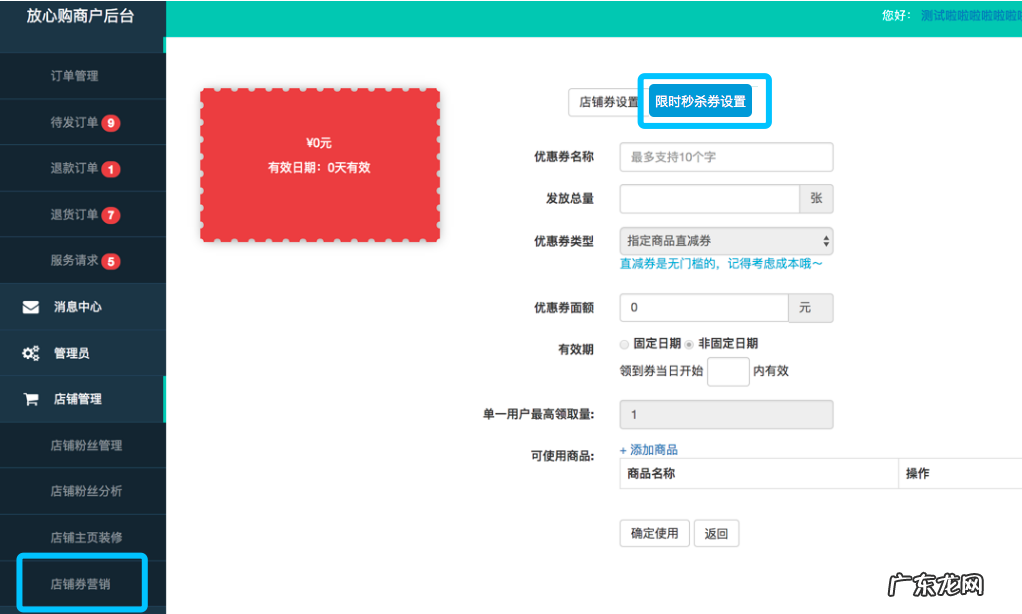Viewport: 1022px width, 614px height.
Task: Click the 添加商品 link
Action: point(650,449)
